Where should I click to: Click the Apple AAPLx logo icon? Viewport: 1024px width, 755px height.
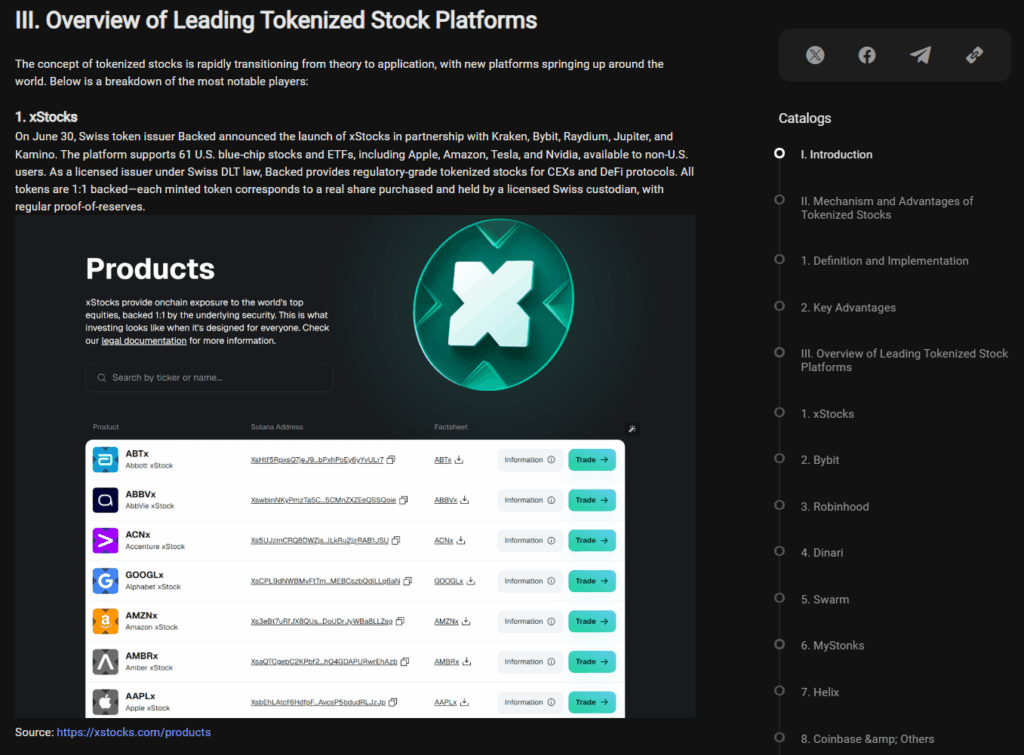[105, 702]
